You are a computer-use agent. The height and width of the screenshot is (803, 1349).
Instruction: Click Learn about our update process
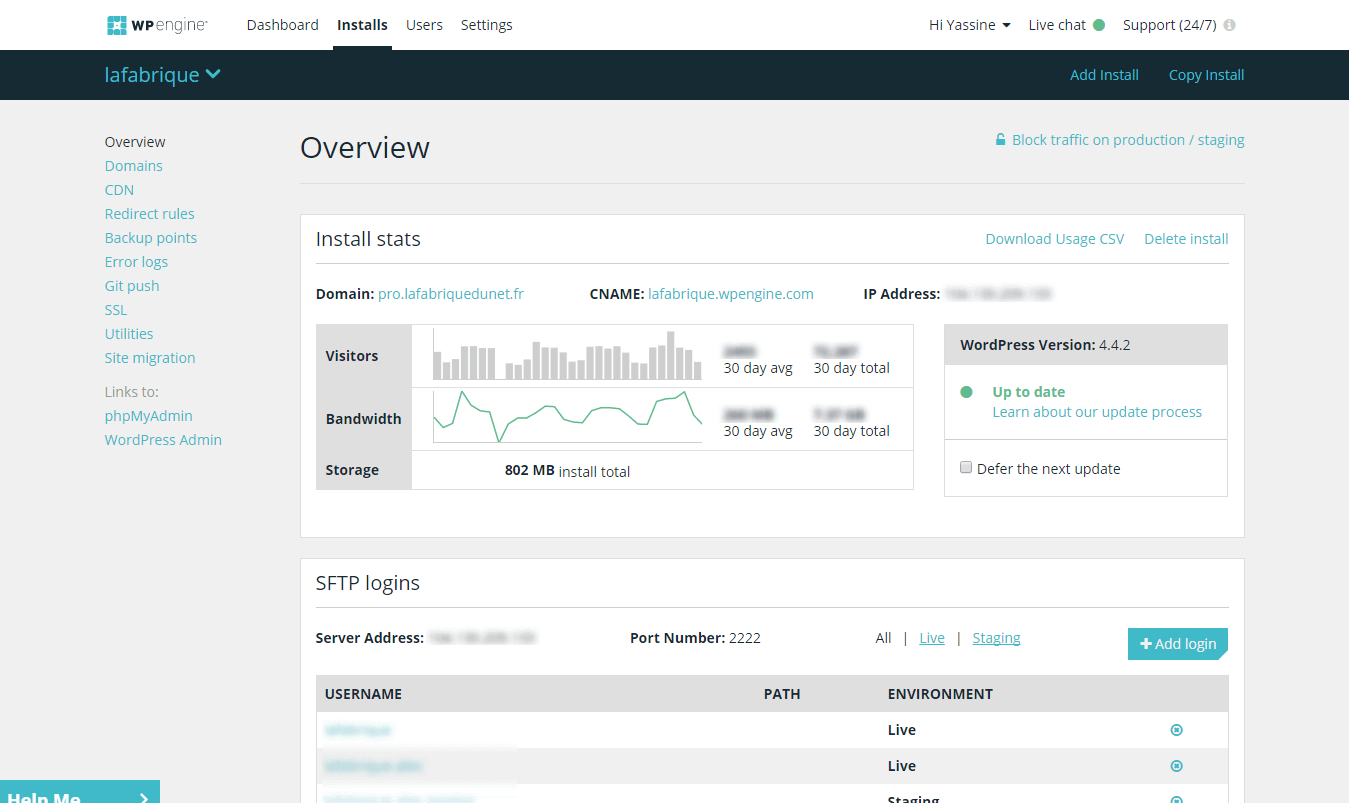[x=1097, y=412]
